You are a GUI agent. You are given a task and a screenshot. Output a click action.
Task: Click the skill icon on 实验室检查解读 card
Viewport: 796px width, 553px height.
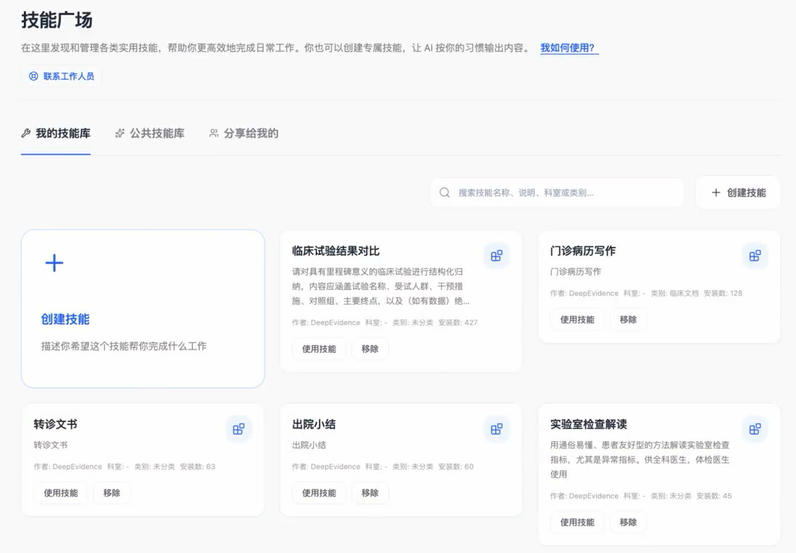(755, 429)
